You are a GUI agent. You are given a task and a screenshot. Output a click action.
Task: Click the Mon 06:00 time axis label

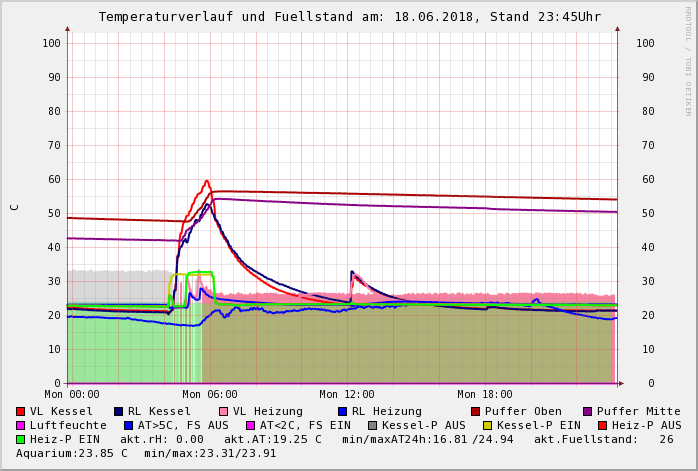[x=210, y=394]
